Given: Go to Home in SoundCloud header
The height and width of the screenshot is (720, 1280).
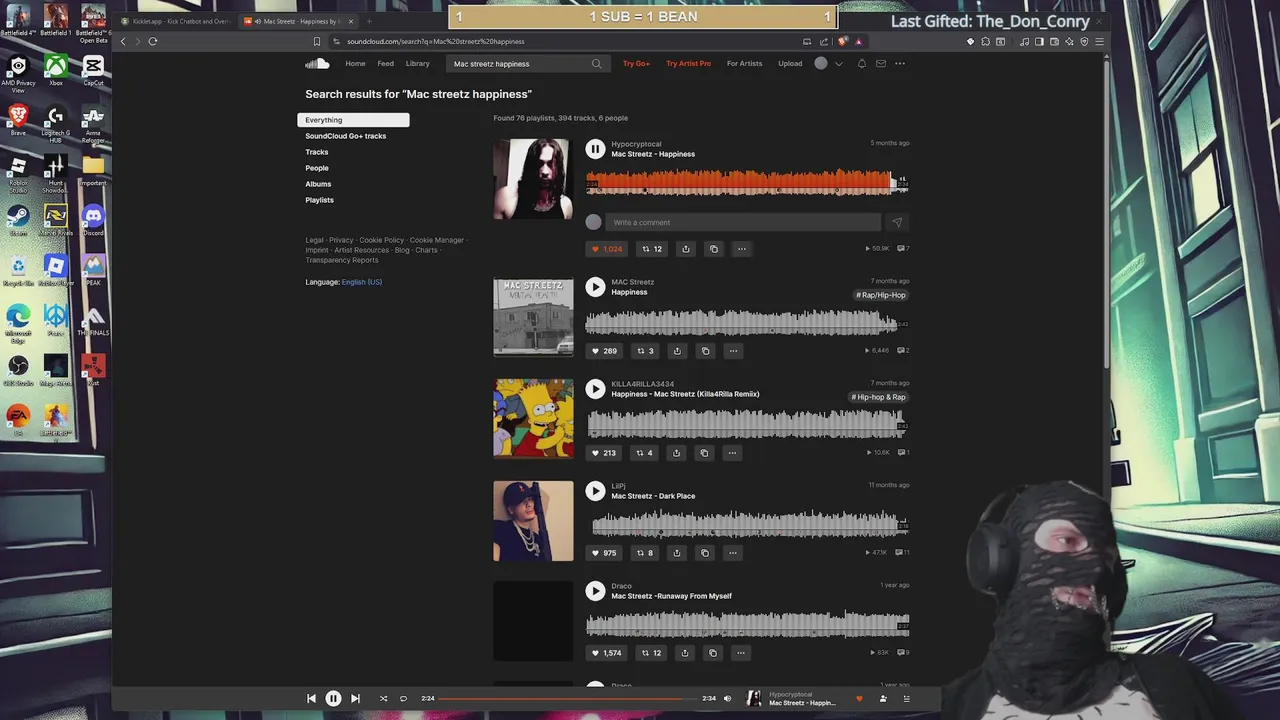Looking at the screenshot, I should 355,63.
